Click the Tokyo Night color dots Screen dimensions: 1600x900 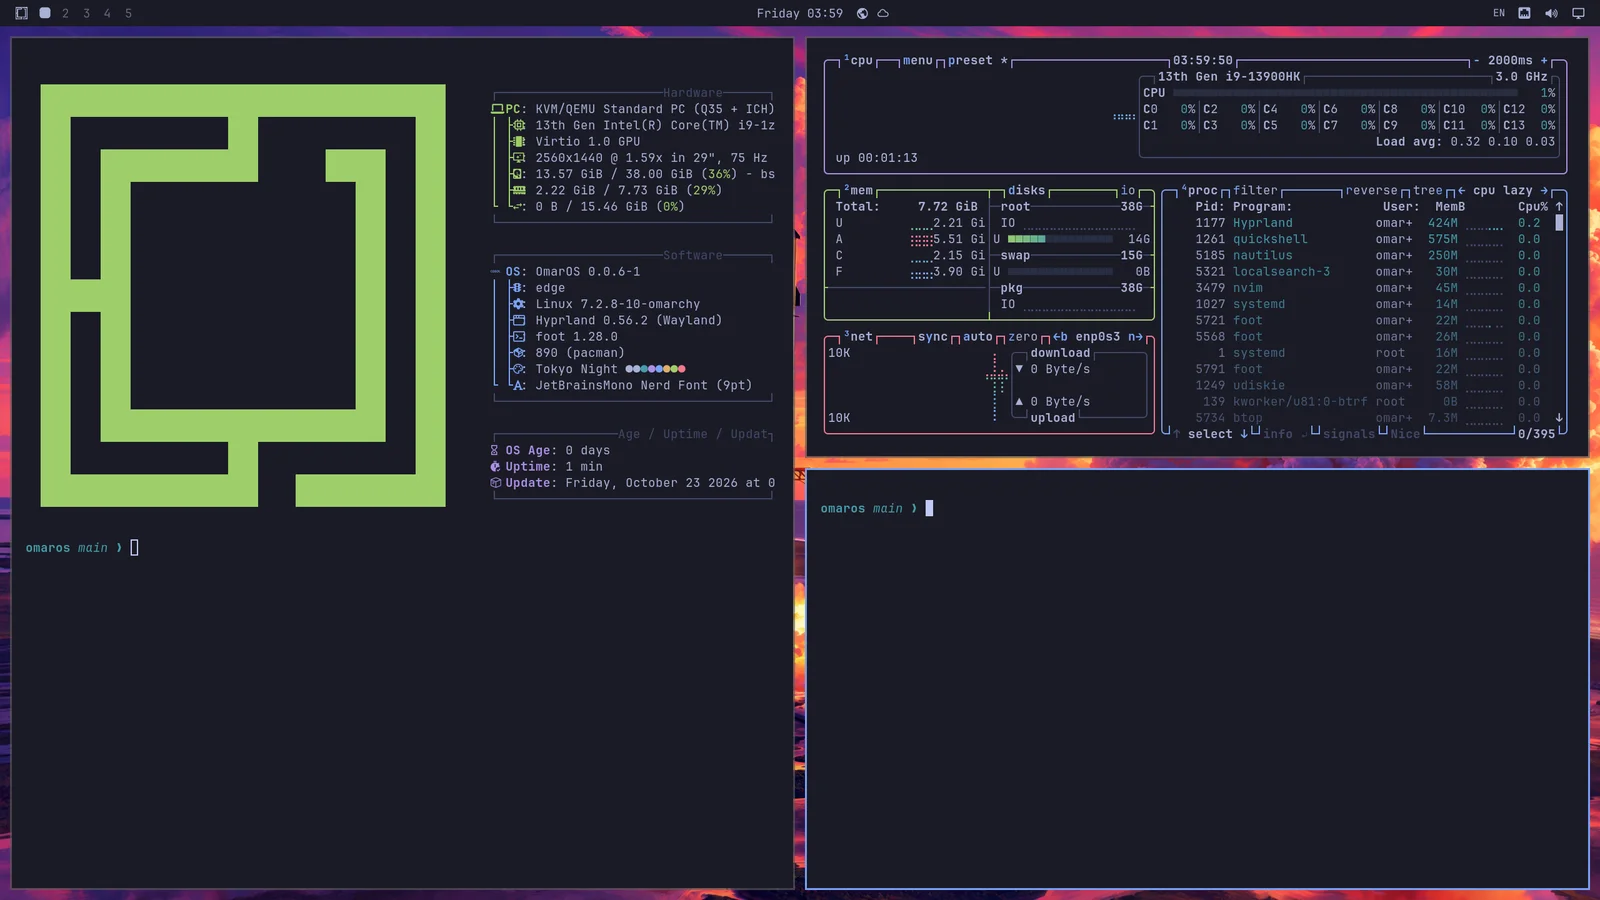click(x=655, y=369)
